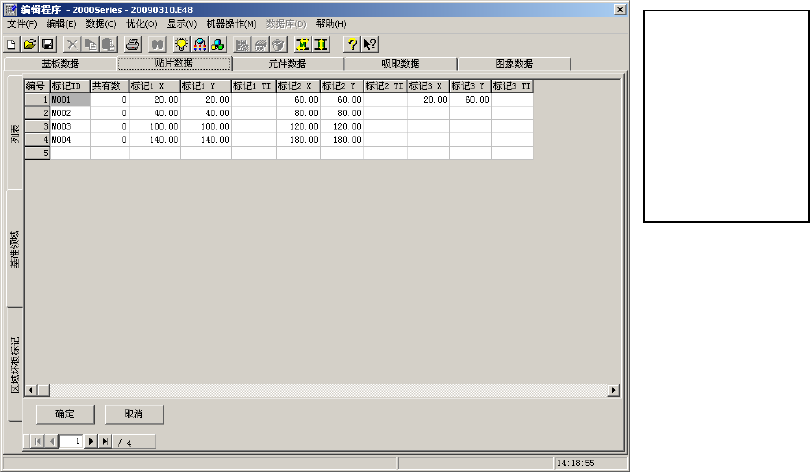Viewport: 810px width, 472px height.
Task: Click the three colored circles toolbar icon
Action: [x=216, y=44]
